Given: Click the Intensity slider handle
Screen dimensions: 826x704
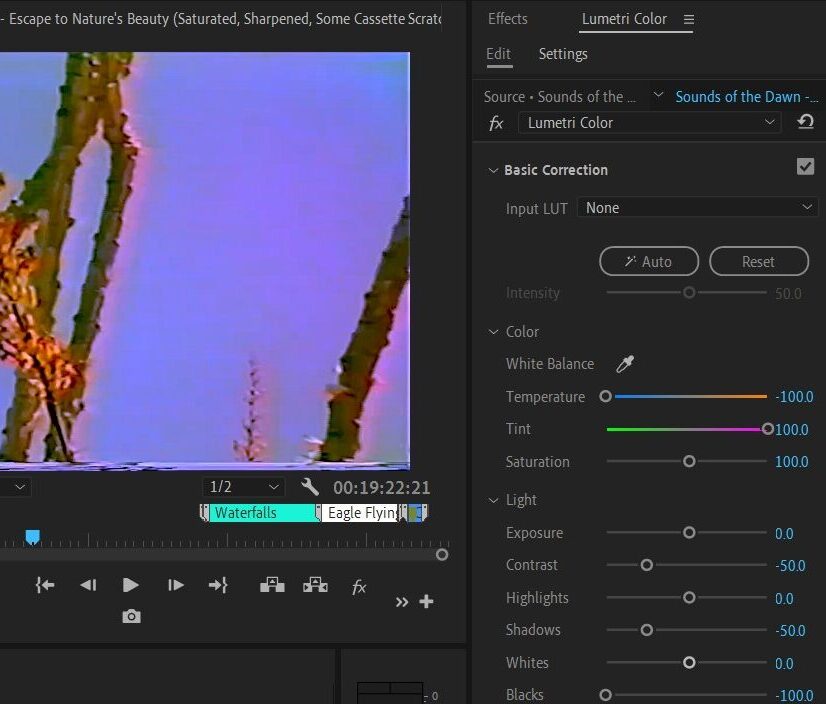Looking at the screenshot, I should 689,292.
